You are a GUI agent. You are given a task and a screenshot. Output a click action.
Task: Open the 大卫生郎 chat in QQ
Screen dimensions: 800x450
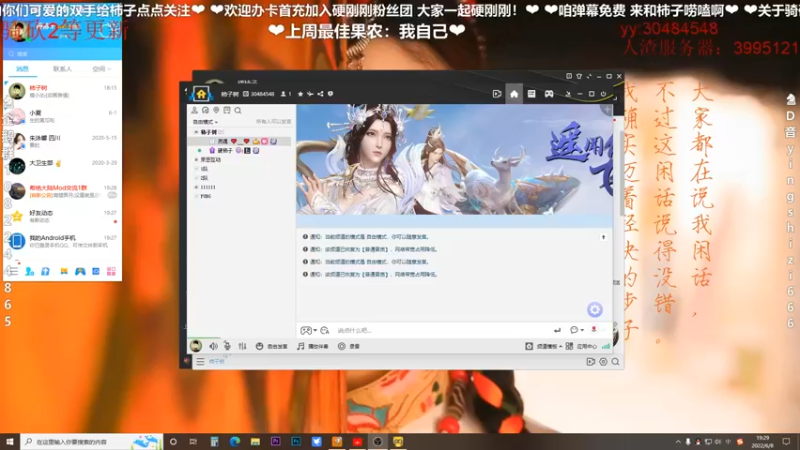(62, 165)
